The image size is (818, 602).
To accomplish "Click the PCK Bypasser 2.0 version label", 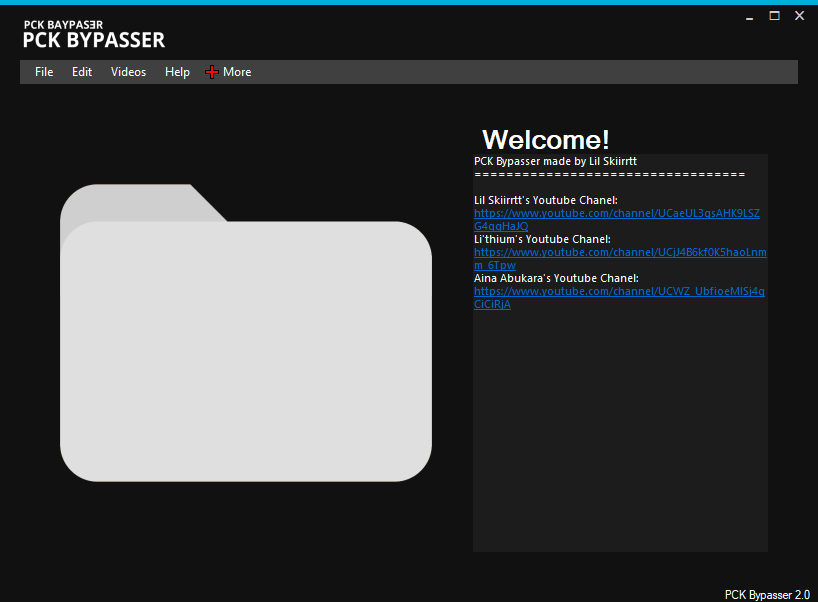I will point(767,594).
